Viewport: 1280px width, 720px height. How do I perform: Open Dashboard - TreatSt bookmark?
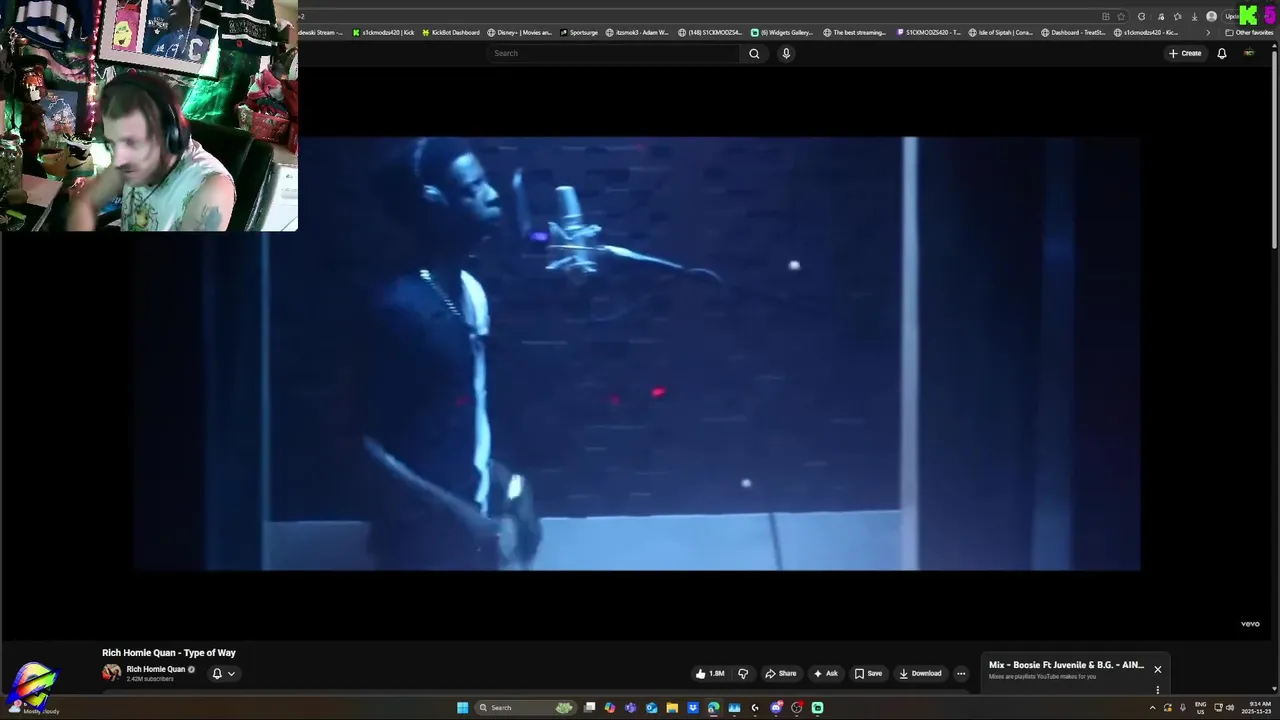1073,32
